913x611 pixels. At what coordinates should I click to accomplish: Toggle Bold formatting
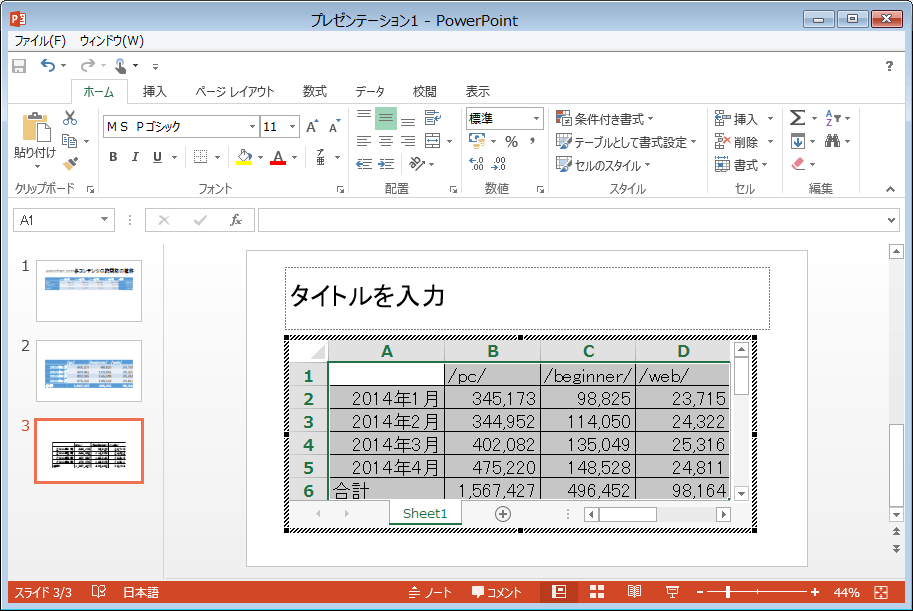pos(113,157)
